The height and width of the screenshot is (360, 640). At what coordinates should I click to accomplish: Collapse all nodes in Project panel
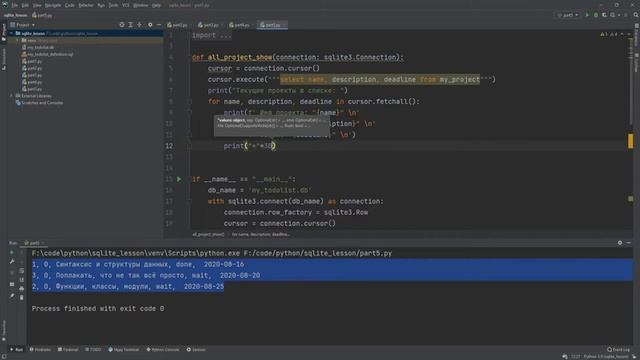(x=140, y=25)
